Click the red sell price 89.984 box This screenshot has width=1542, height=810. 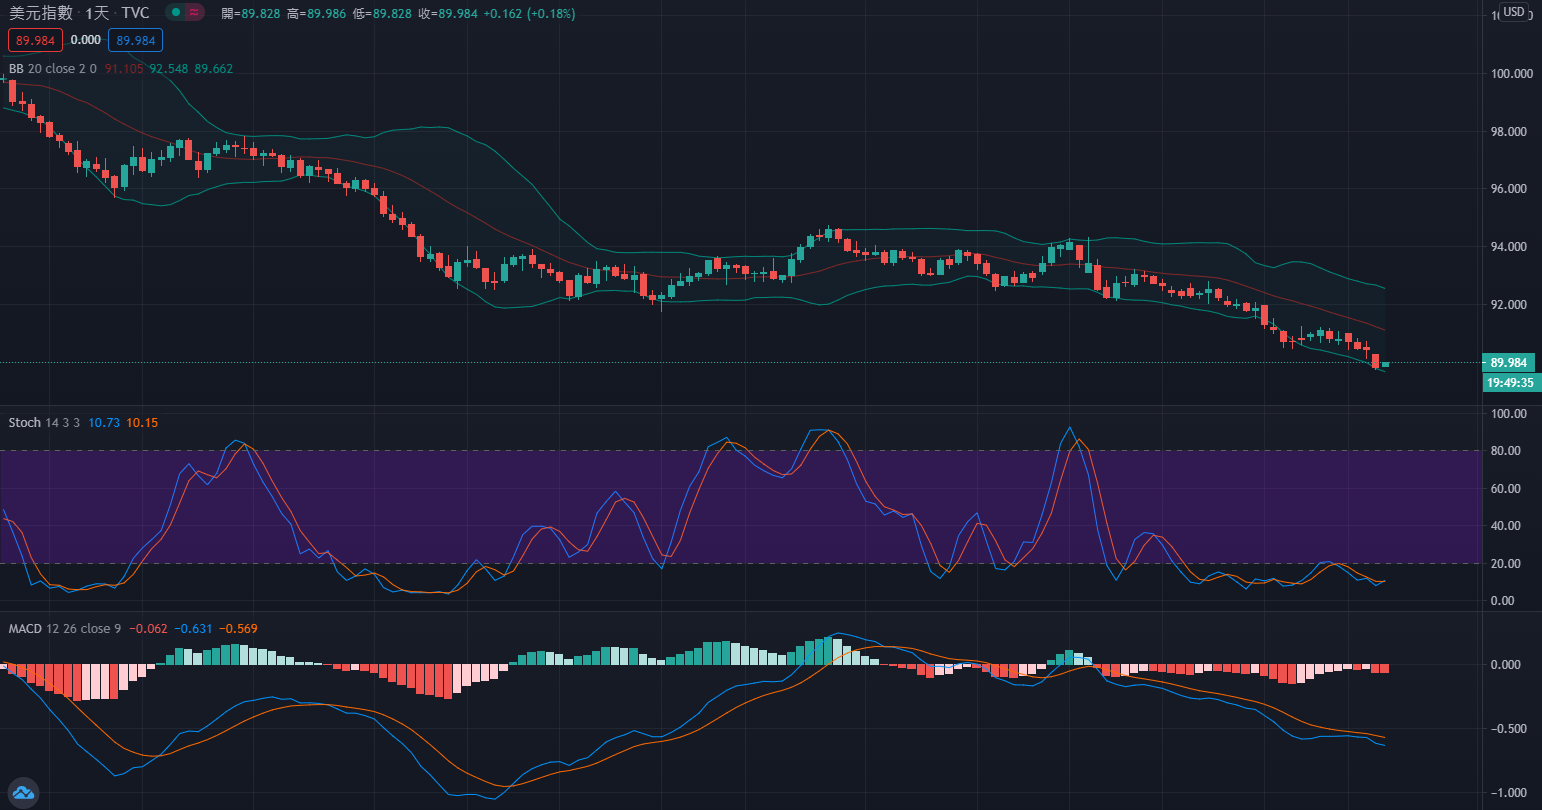pyautogui.click(x=35, y=40)
